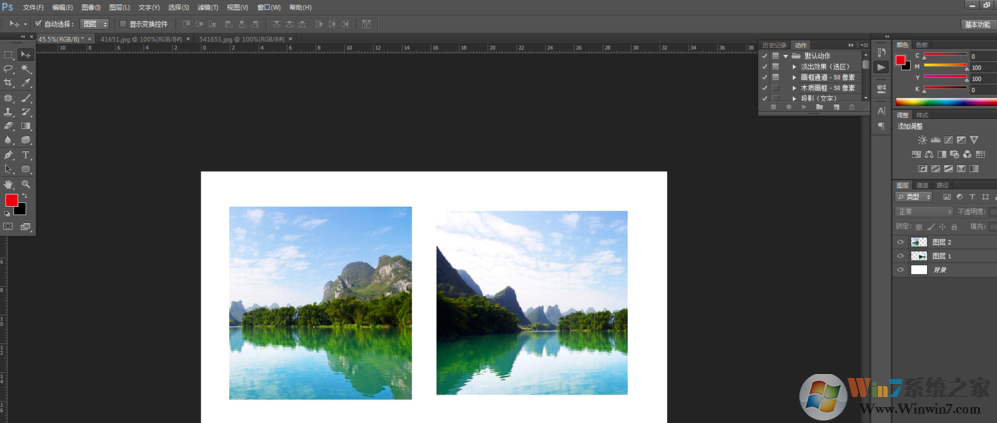This screenshot has width=997, height=423.
Task: Pick the Horizontal Type tool
Action: (x=26, y=155)
